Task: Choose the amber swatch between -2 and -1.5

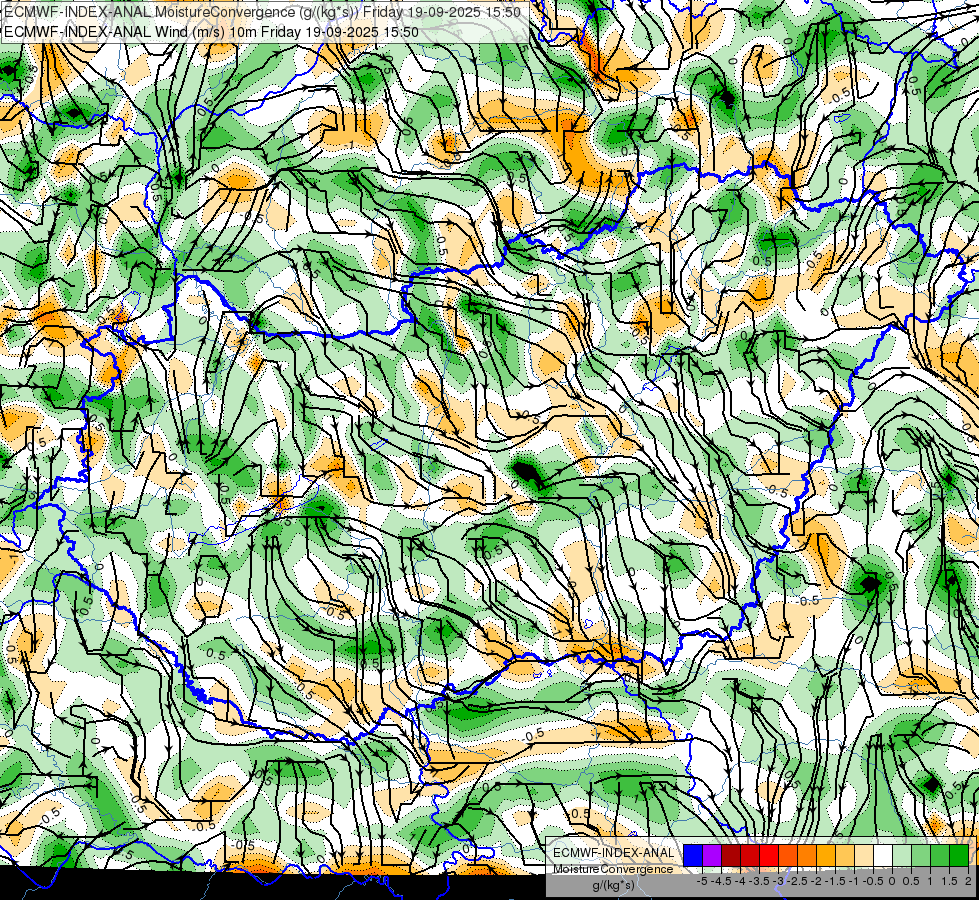Action: click(x=825, y=855)
